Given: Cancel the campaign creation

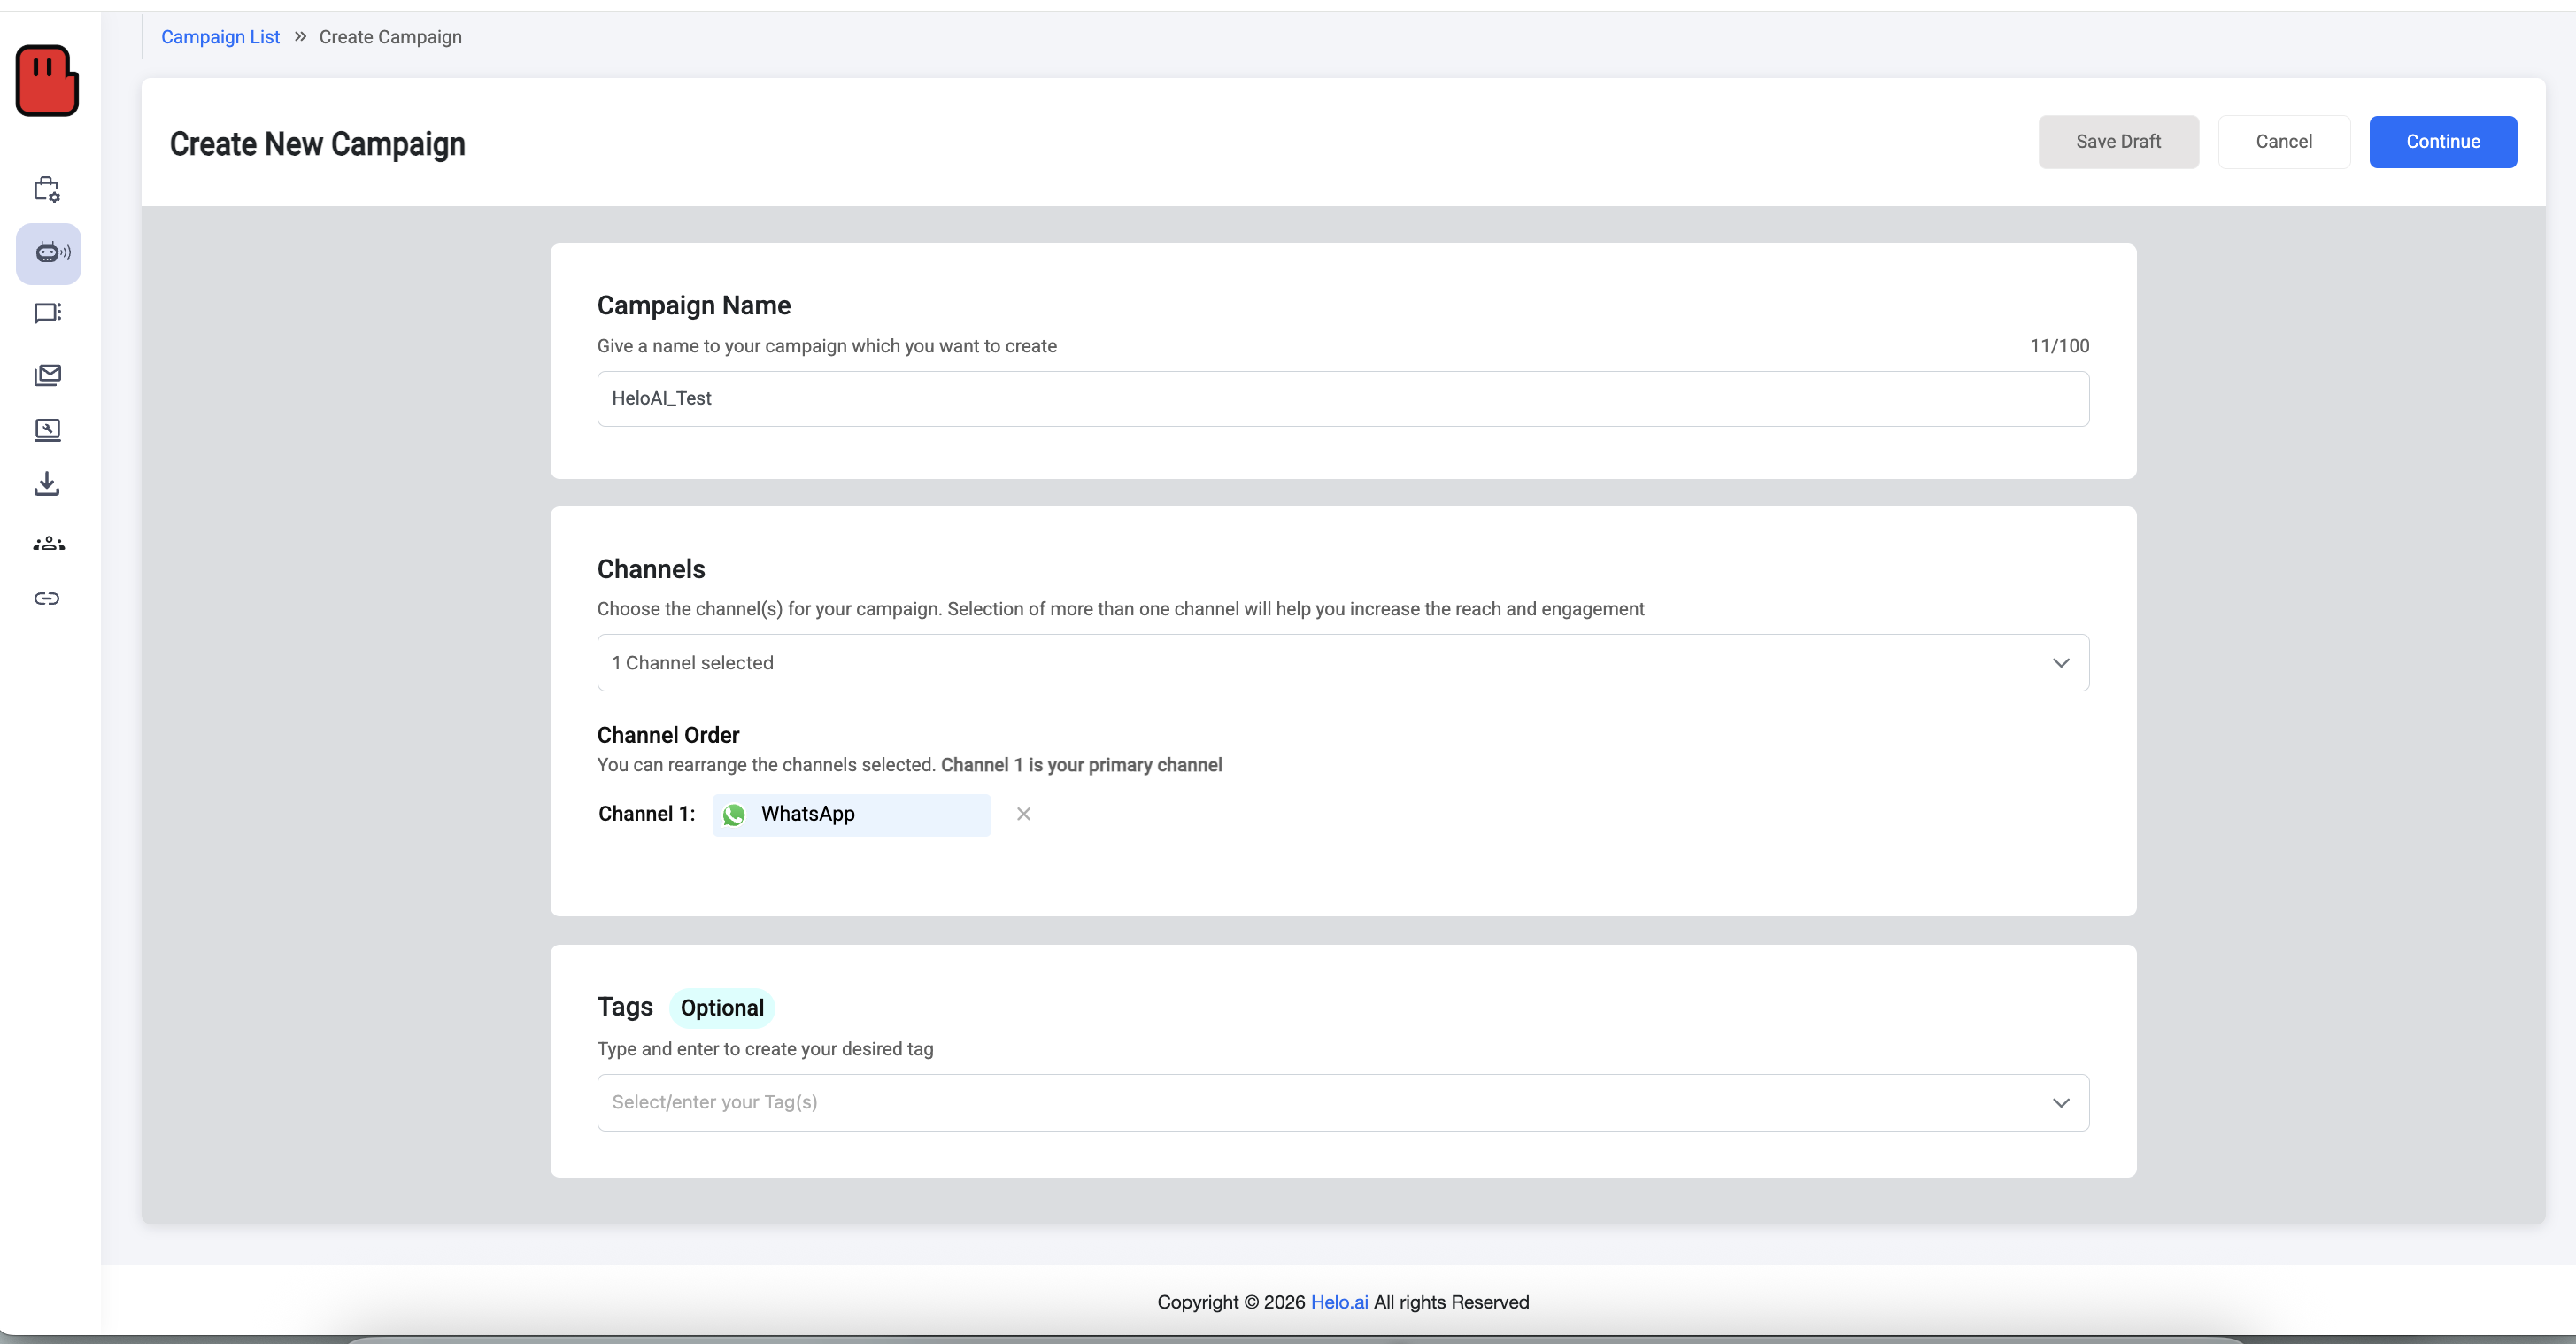Looking at the screenshot, I should 2283,142.
